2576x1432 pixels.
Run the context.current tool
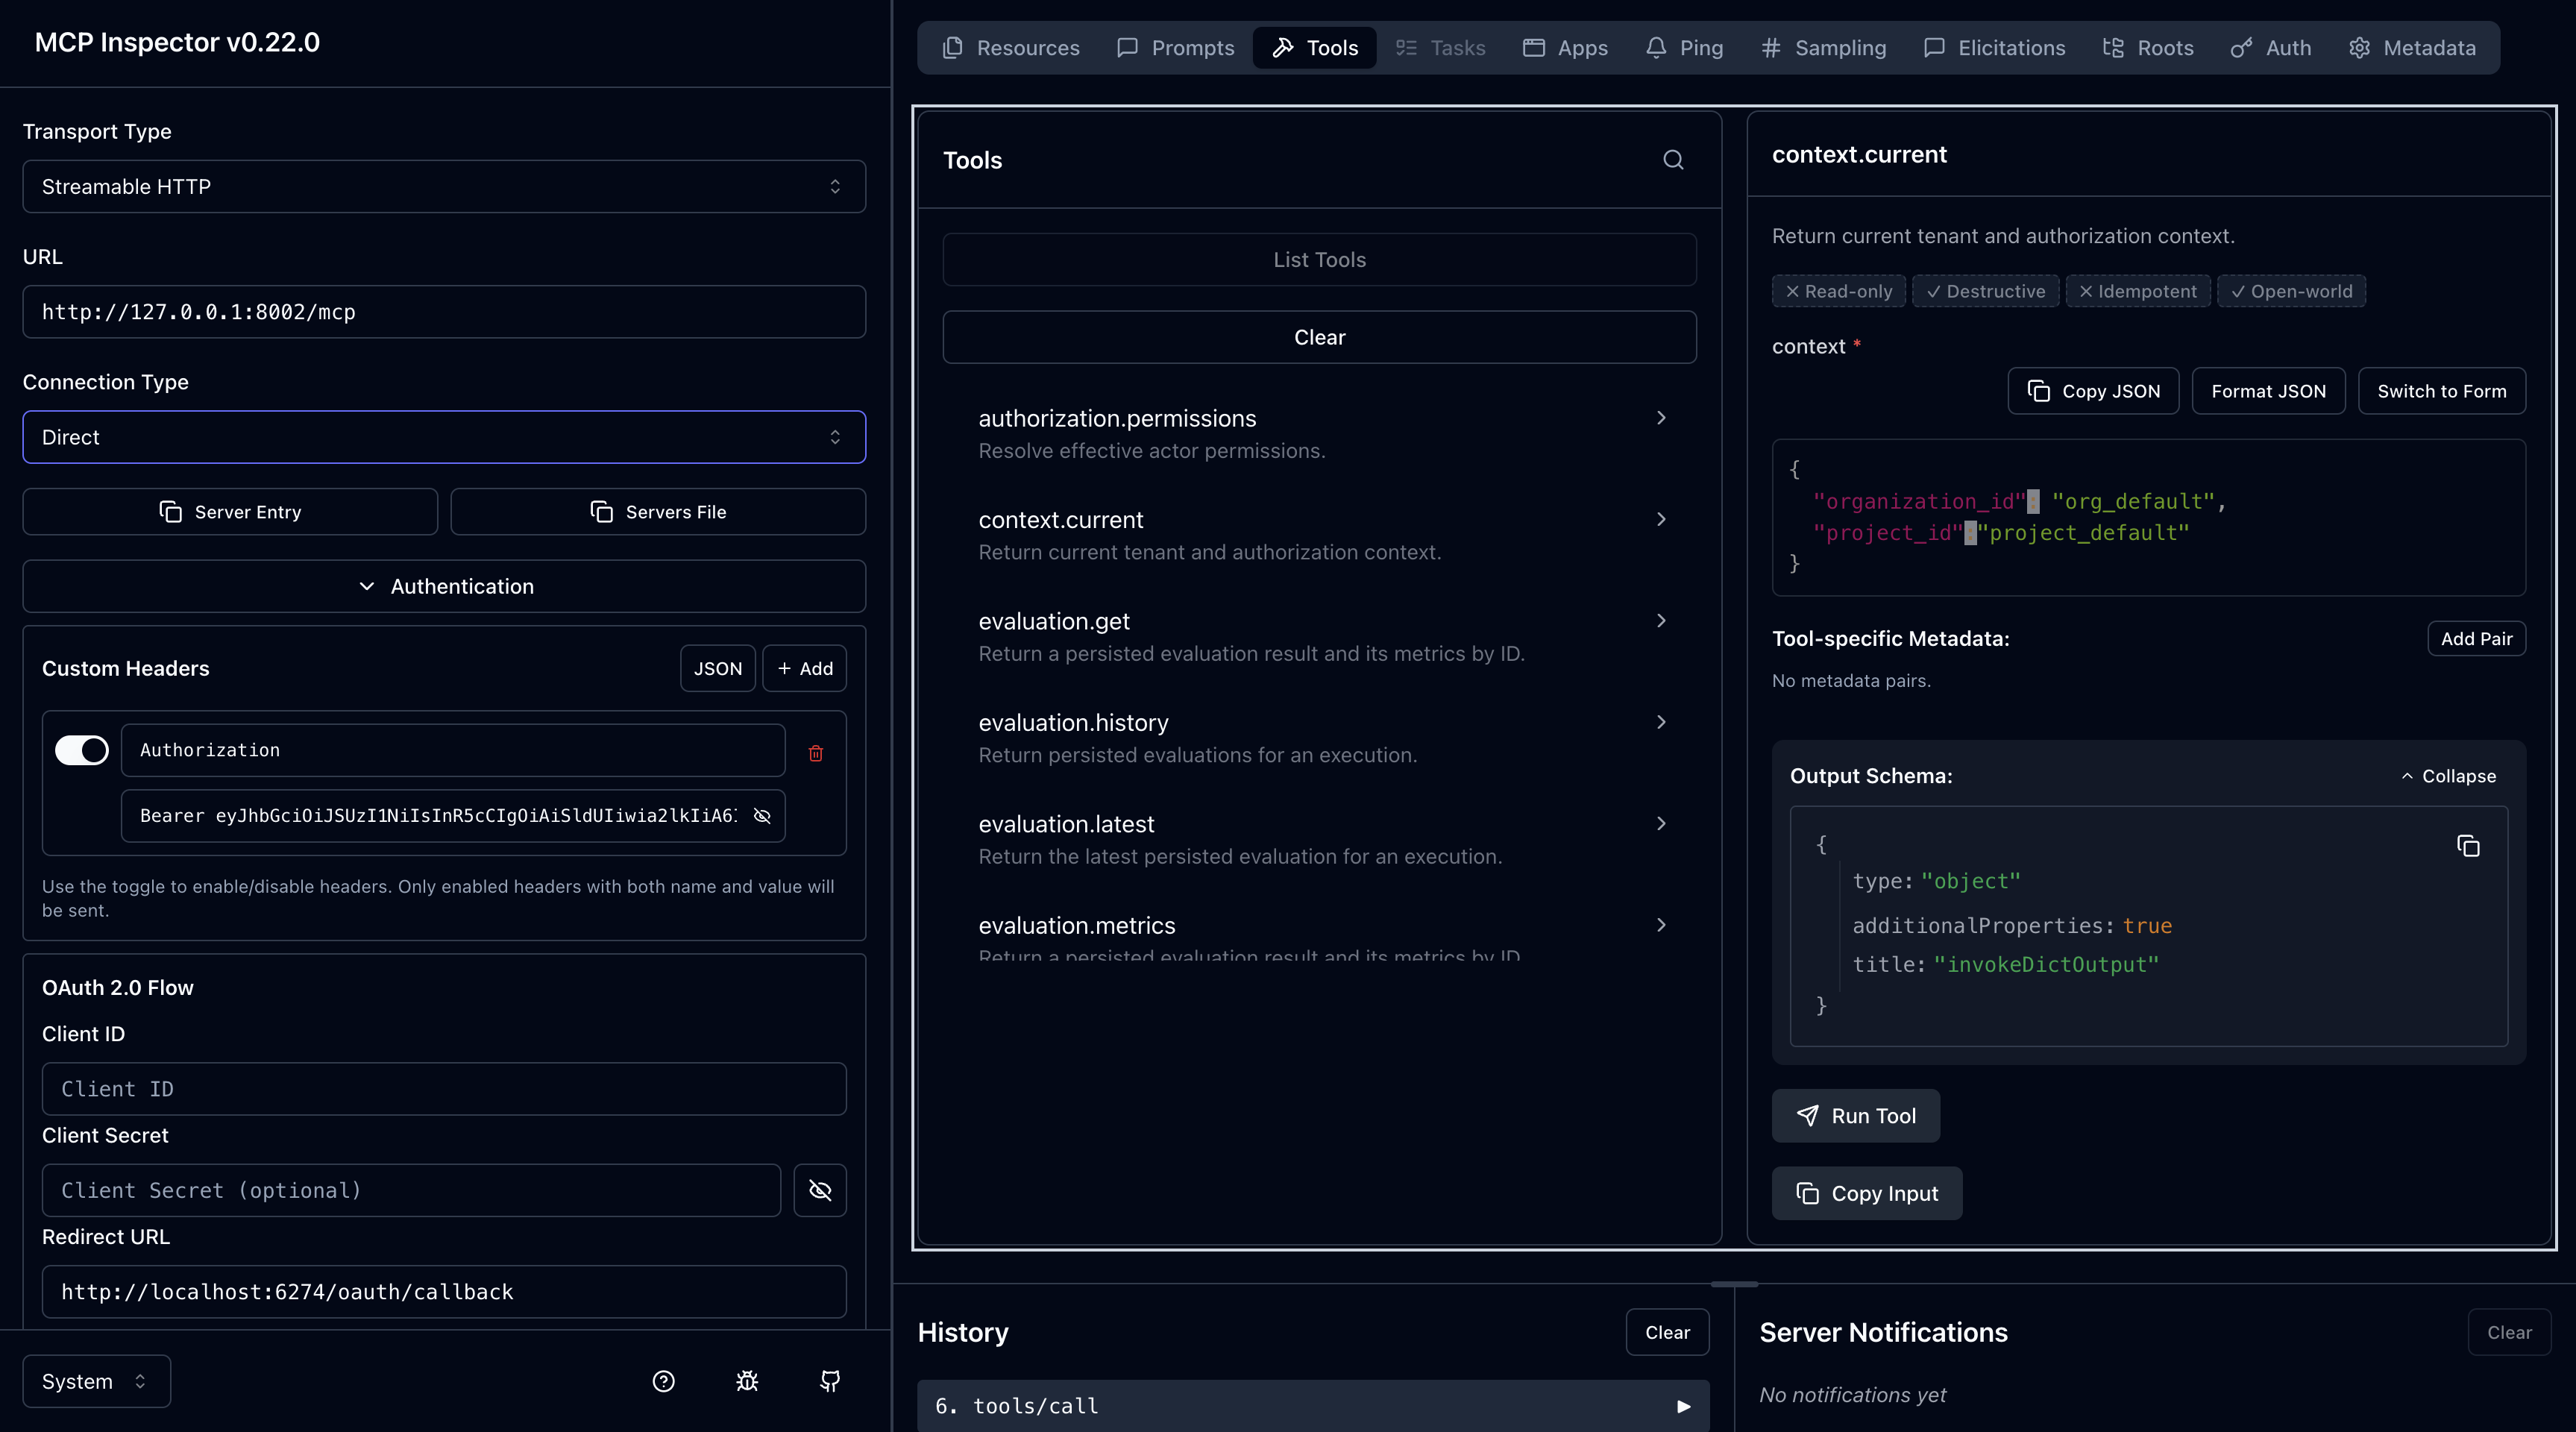[x=1856, y=1116]
